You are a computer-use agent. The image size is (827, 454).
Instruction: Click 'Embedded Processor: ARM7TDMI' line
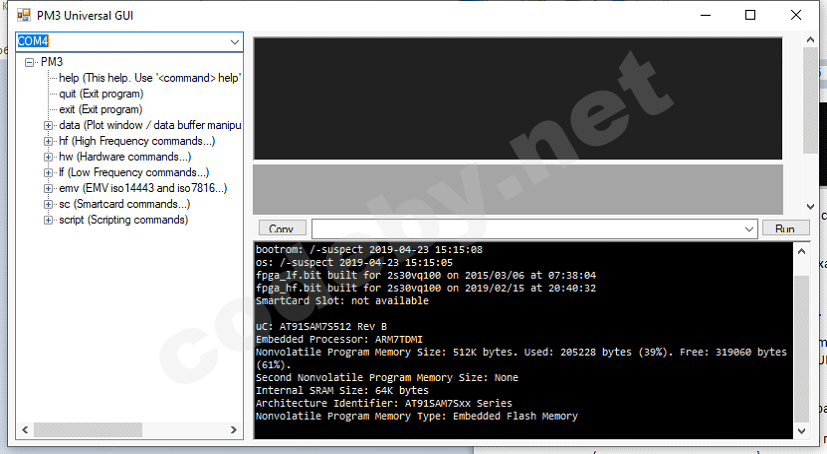[339, 339]
